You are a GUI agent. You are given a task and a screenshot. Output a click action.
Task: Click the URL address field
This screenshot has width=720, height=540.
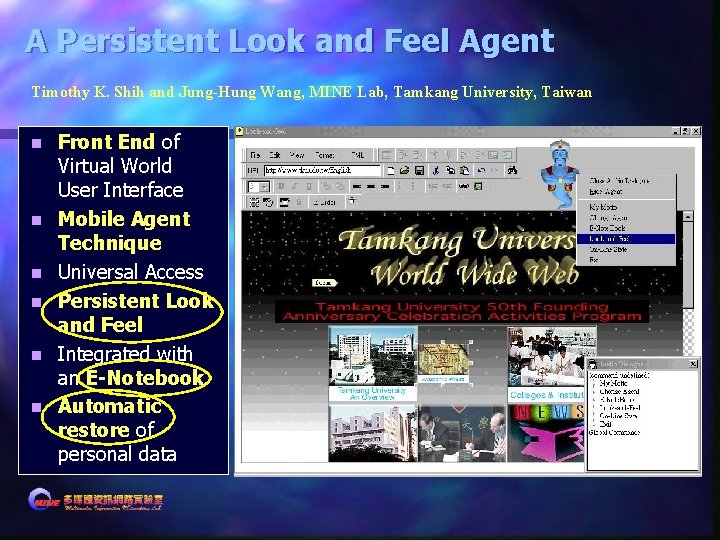[x=322, y=170]
